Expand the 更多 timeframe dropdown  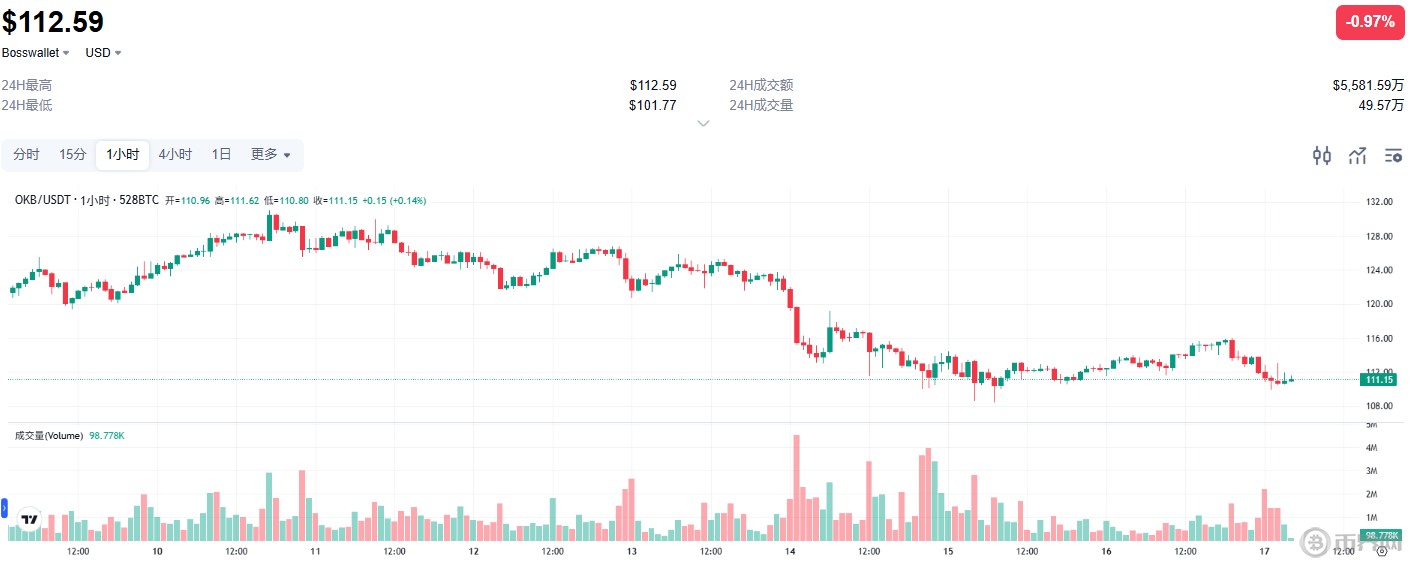(x=270, y=154)
